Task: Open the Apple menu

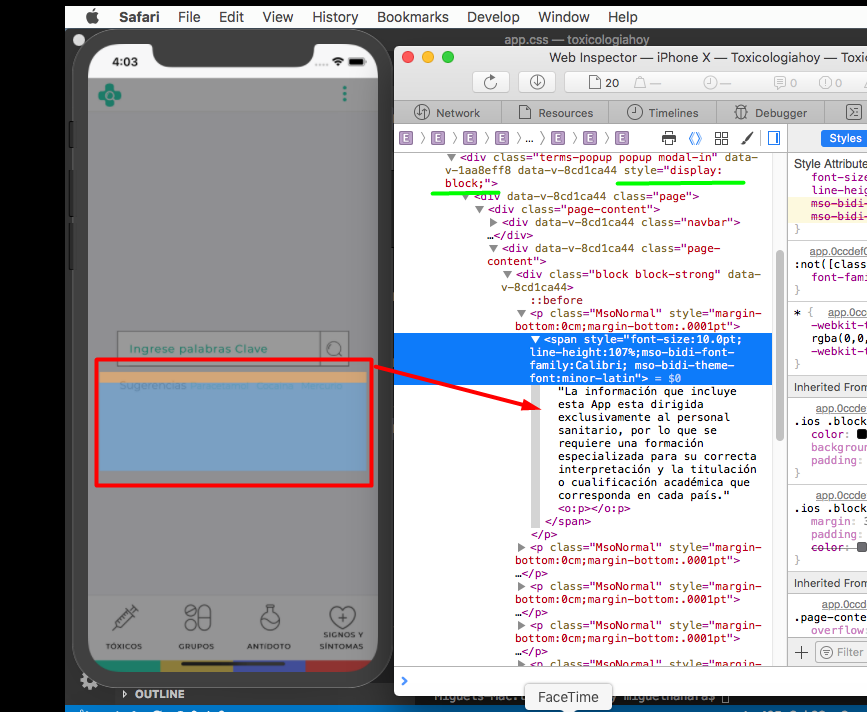Action: click(x=92, y=17)
